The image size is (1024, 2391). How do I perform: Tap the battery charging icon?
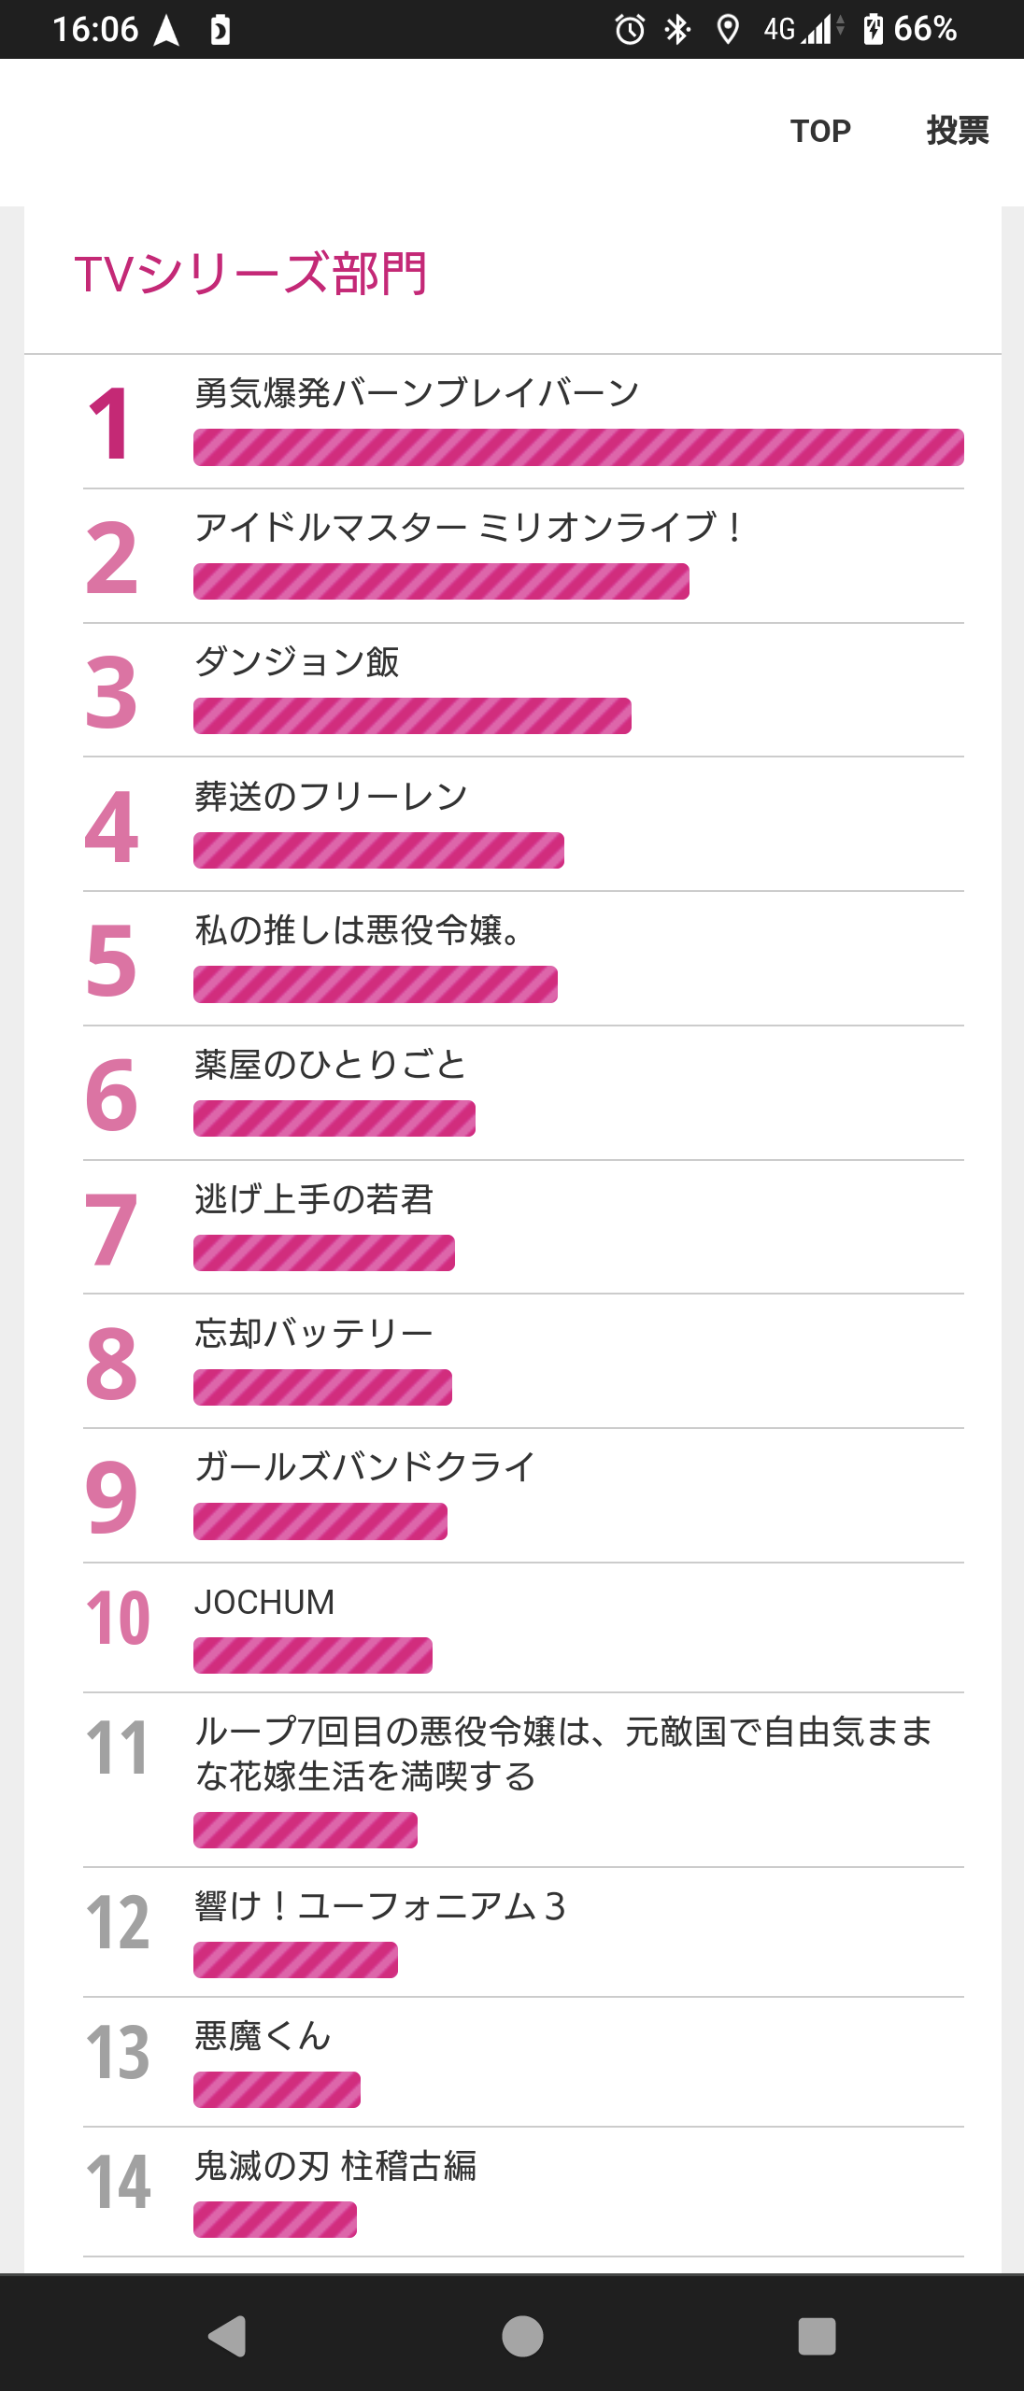pos(873,29)
